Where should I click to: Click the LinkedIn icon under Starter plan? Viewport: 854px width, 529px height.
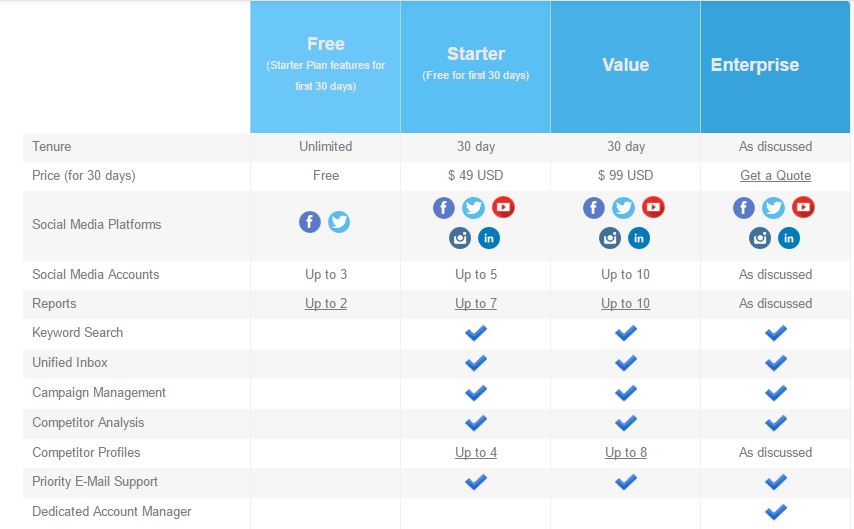pyautogui.click(x=489, y=238)
